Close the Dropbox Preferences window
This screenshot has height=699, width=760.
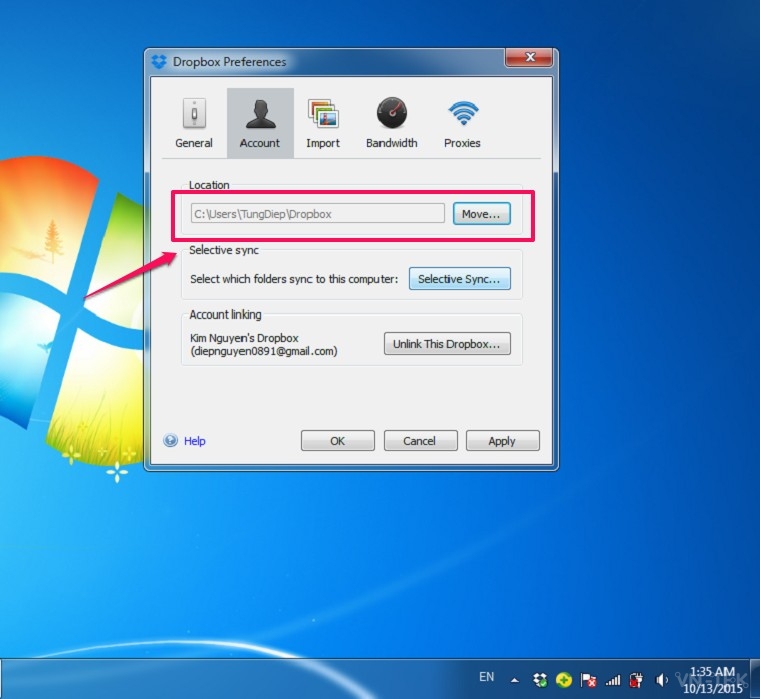(x=530, y=57)
